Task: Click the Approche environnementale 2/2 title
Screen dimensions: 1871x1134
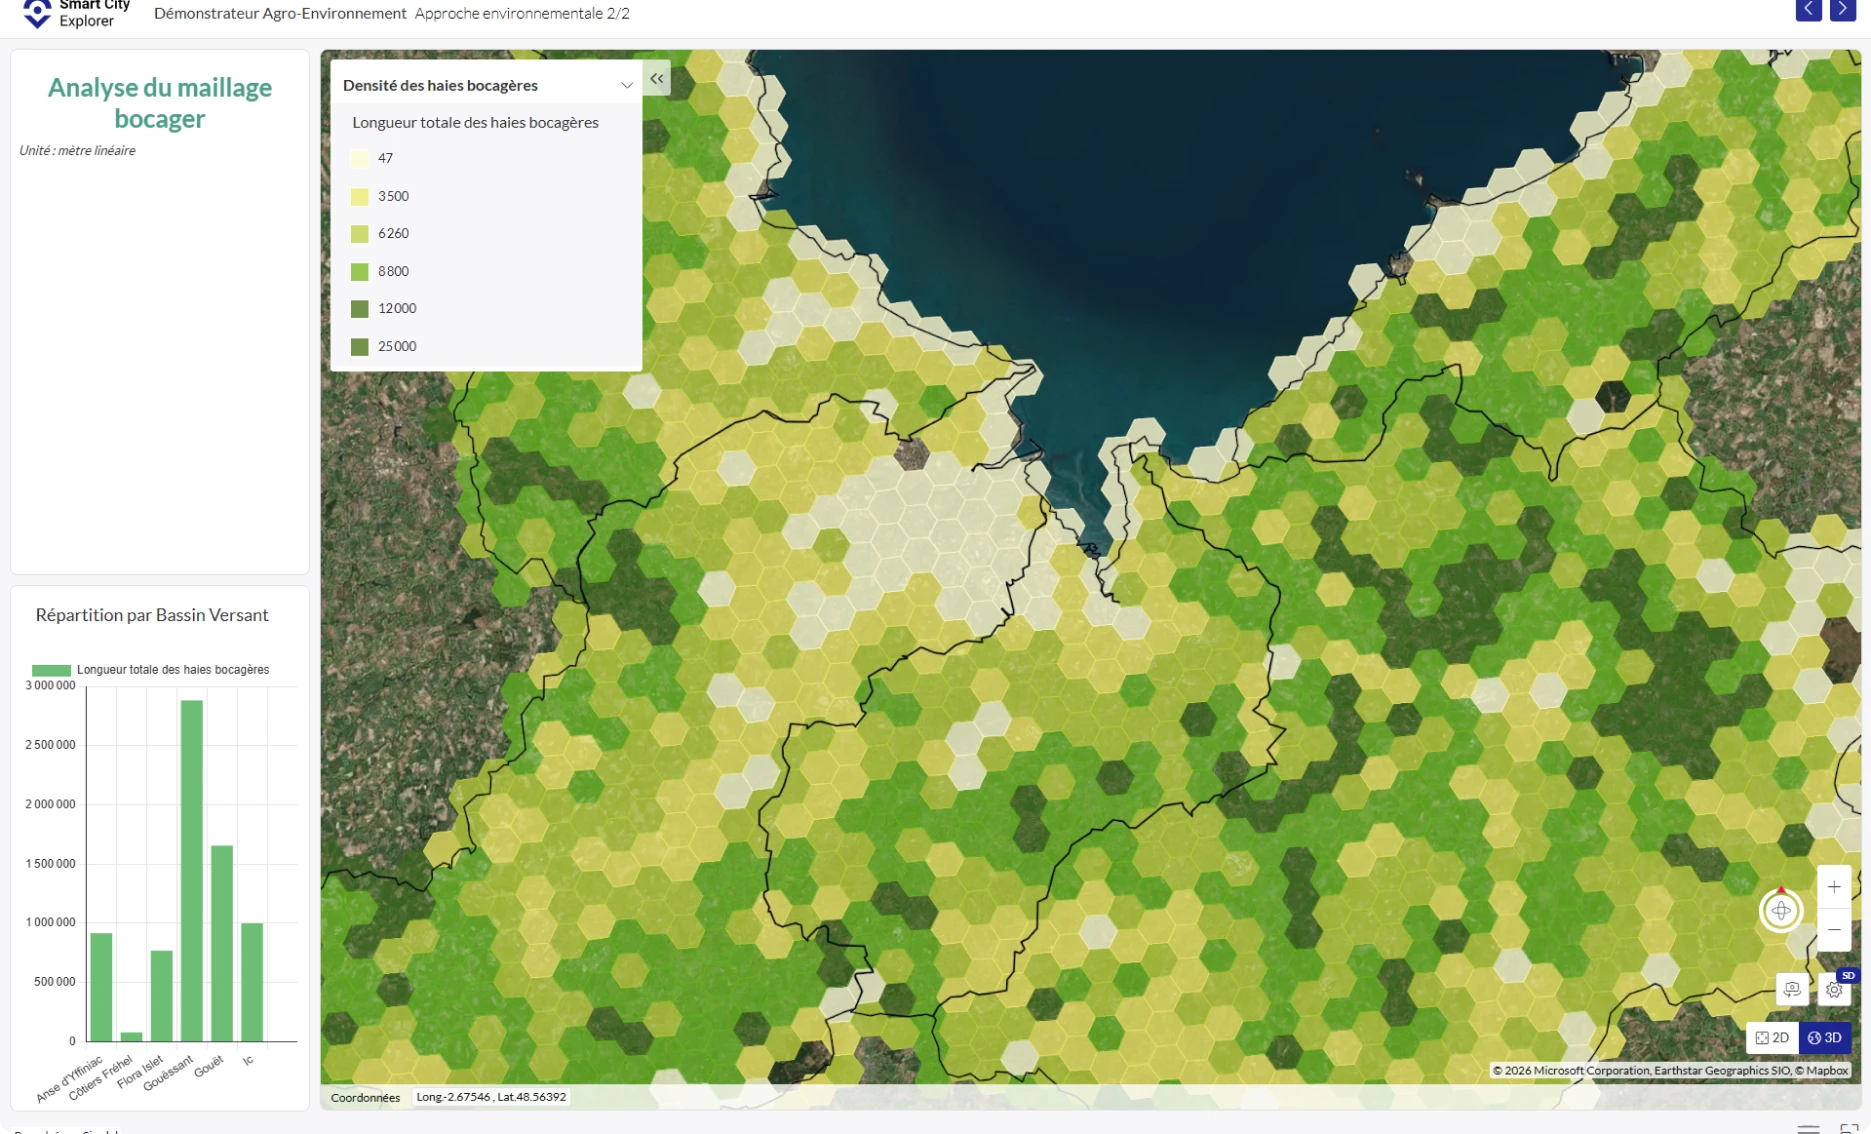Action: tap(522, 13)
